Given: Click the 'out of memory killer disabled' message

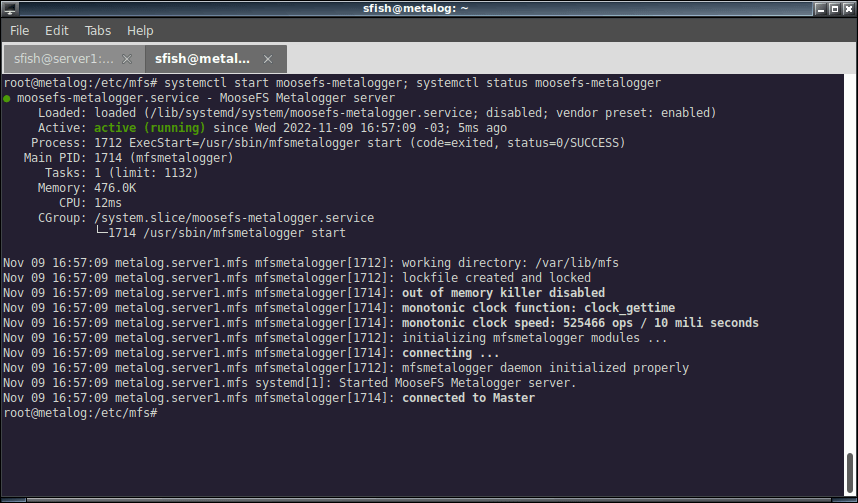Looking at the screenshot, I should click(503, 293).
